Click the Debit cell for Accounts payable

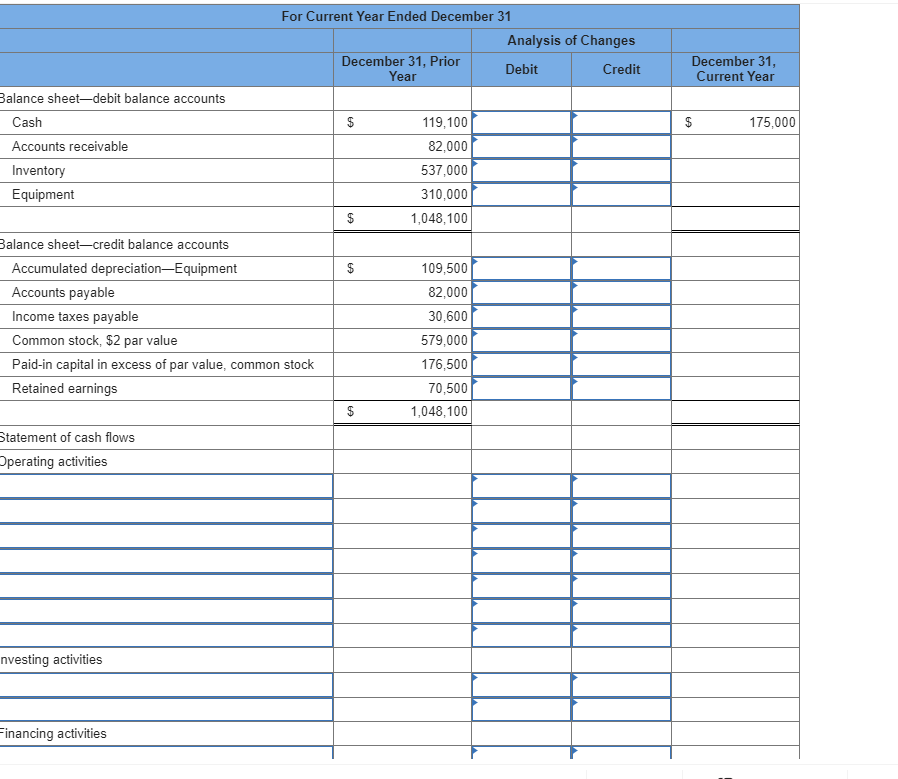click(521, 292)
